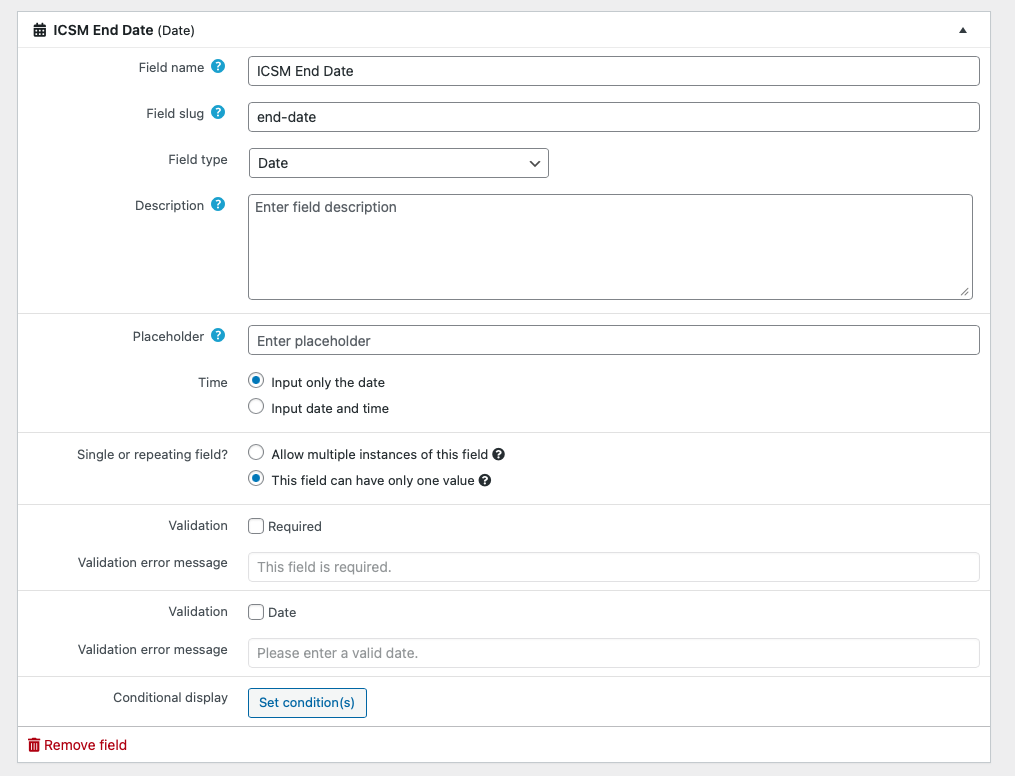Open the Description help tooltip icon
The image size is (1015, 776).
coord(218,205)
